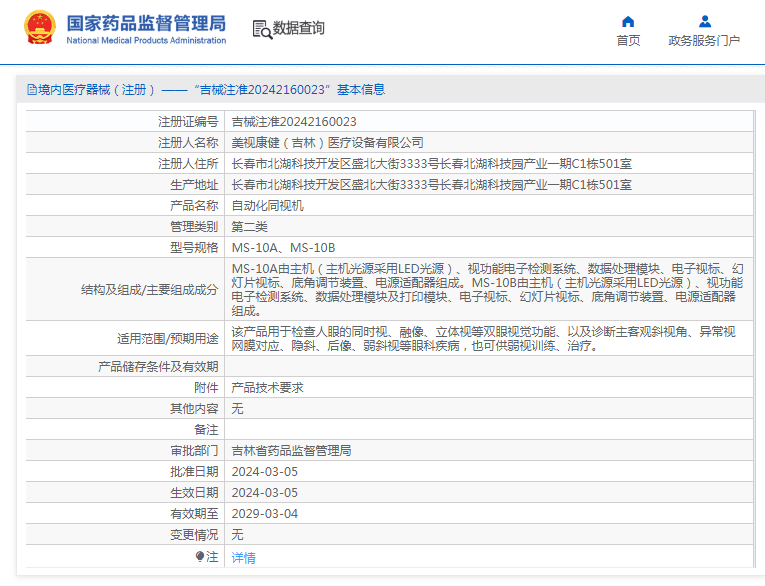Open the 详情 link
This screenshot has width=765, height=586.
tap(243, 557)
